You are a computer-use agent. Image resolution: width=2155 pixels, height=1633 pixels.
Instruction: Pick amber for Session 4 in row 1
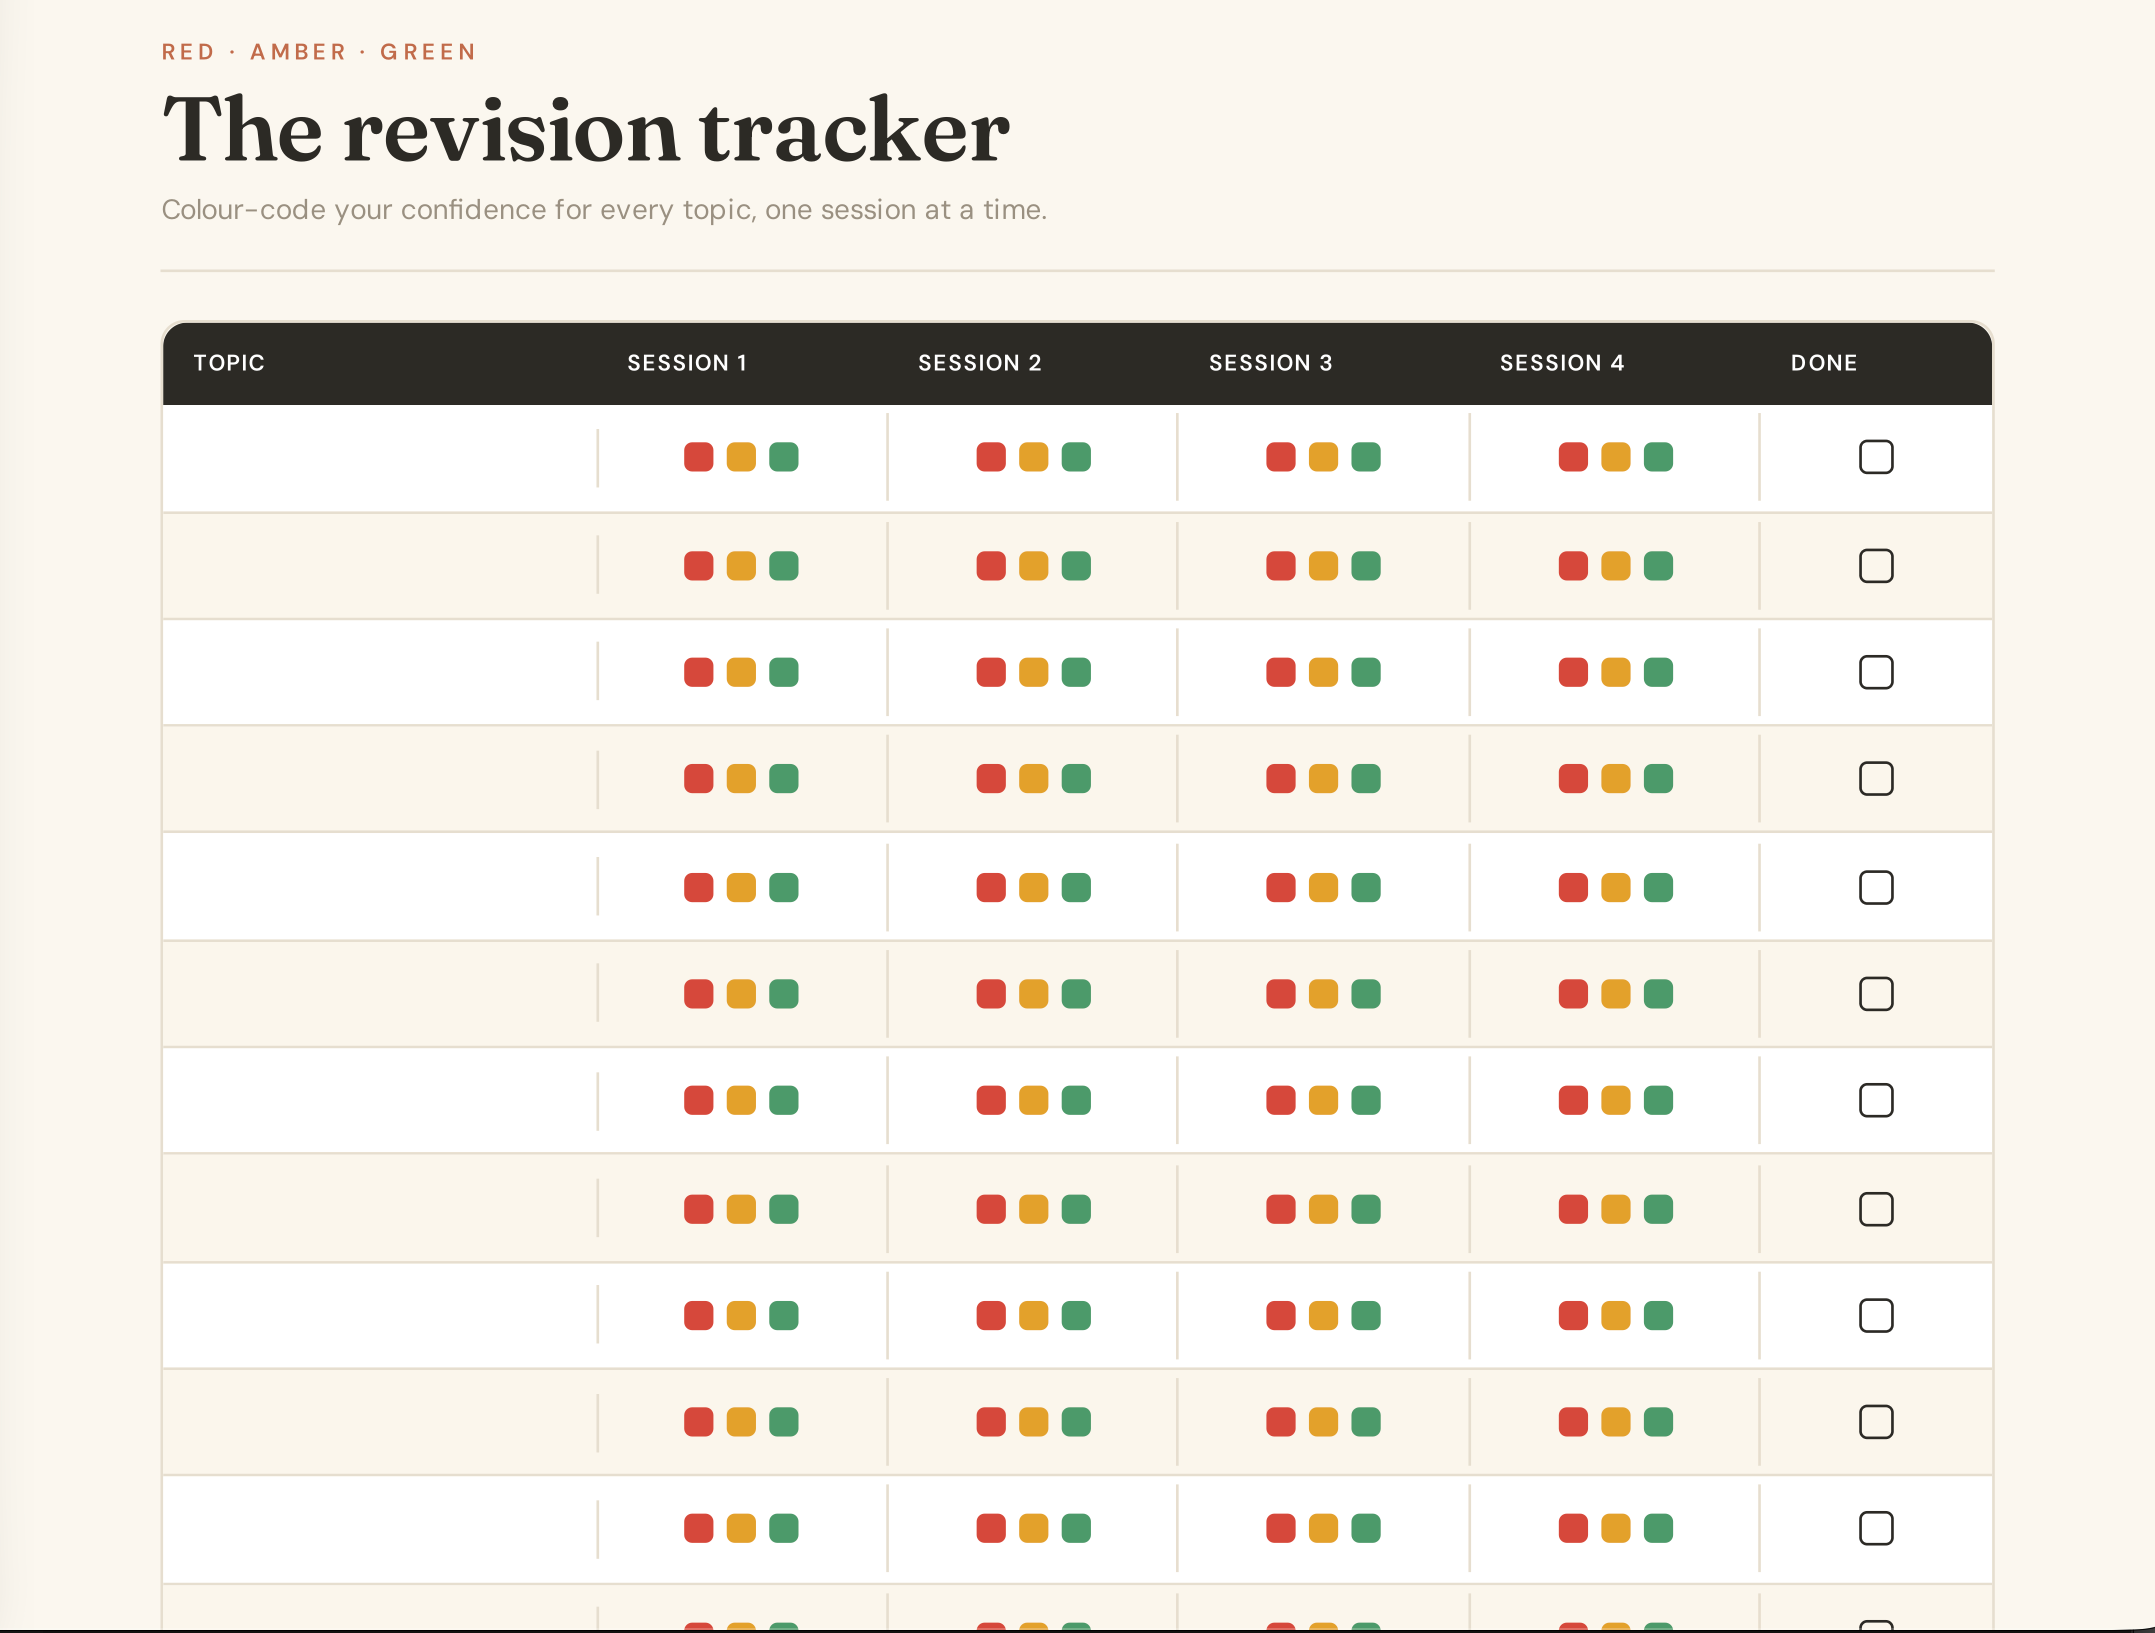(1616, 457)
